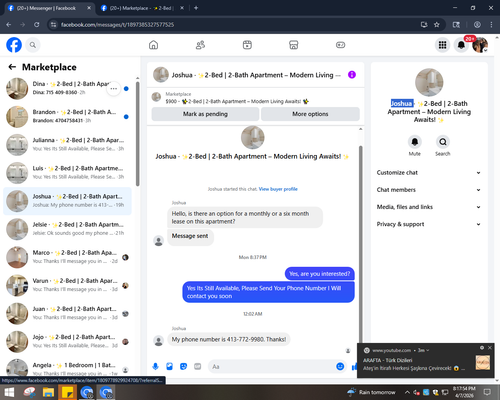Reload the page in browser
This screenshot has width=500, height=400.
36,24
